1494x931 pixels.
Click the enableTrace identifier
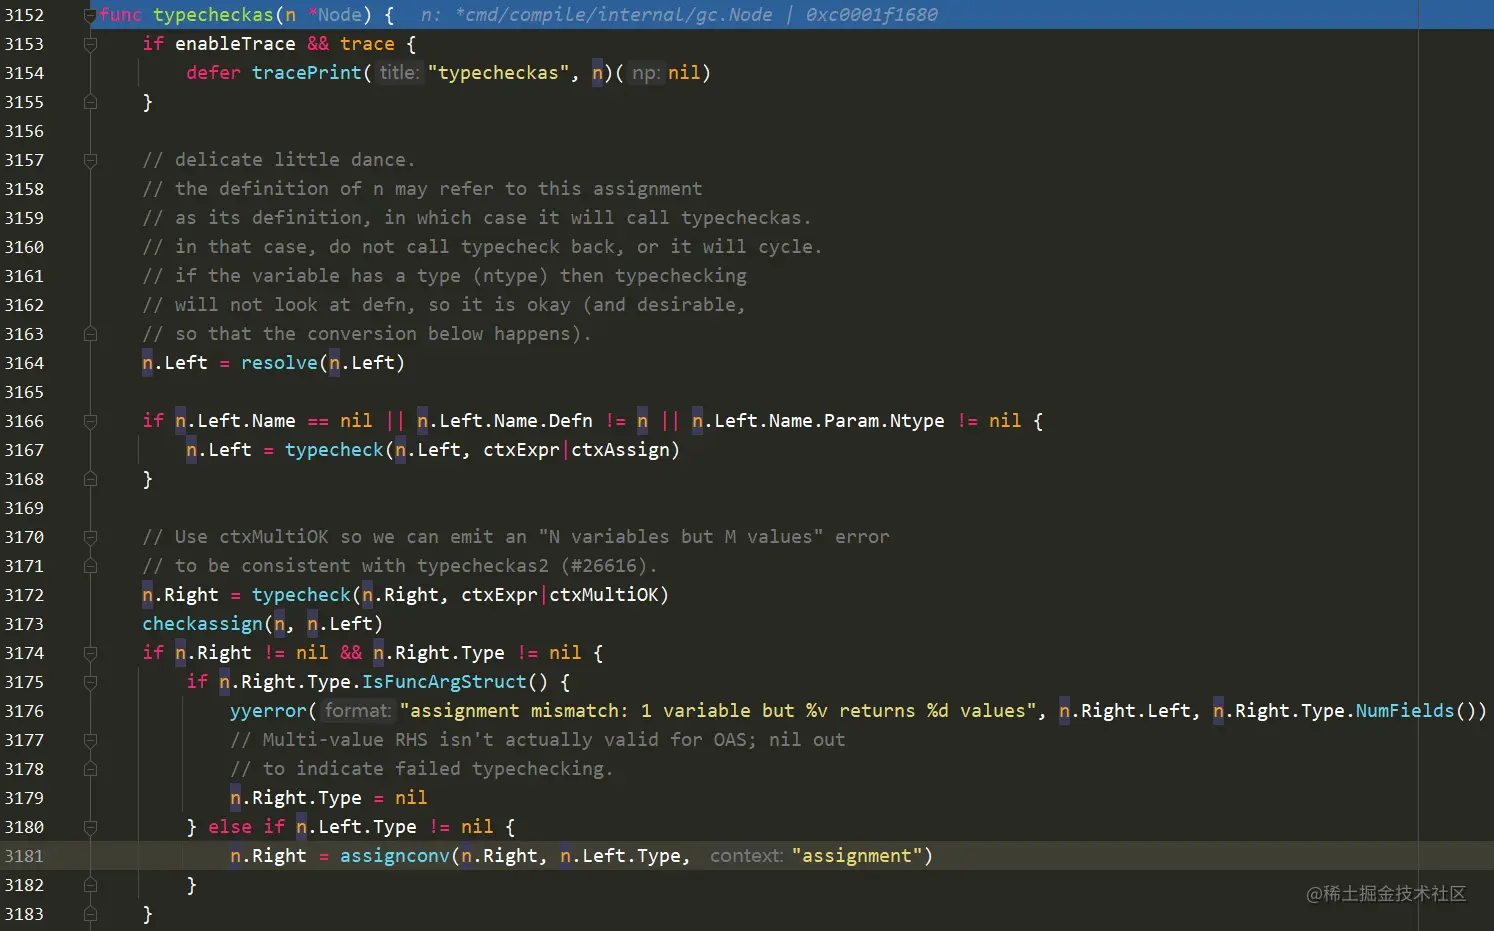235,44
